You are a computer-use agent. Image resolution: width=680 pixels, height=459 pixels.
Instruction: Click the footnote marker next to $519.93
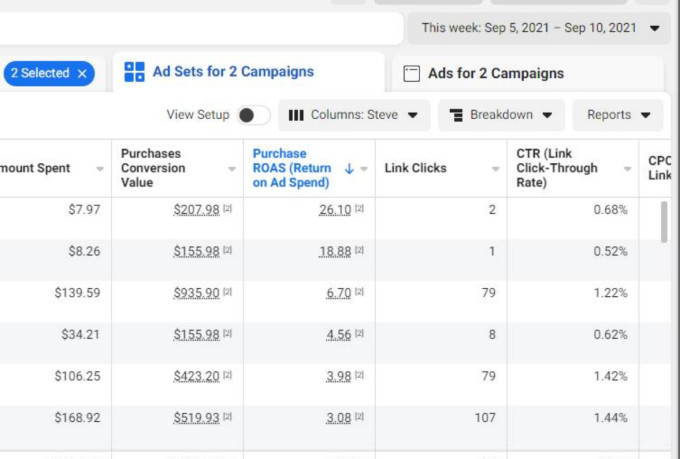(228, 416)
